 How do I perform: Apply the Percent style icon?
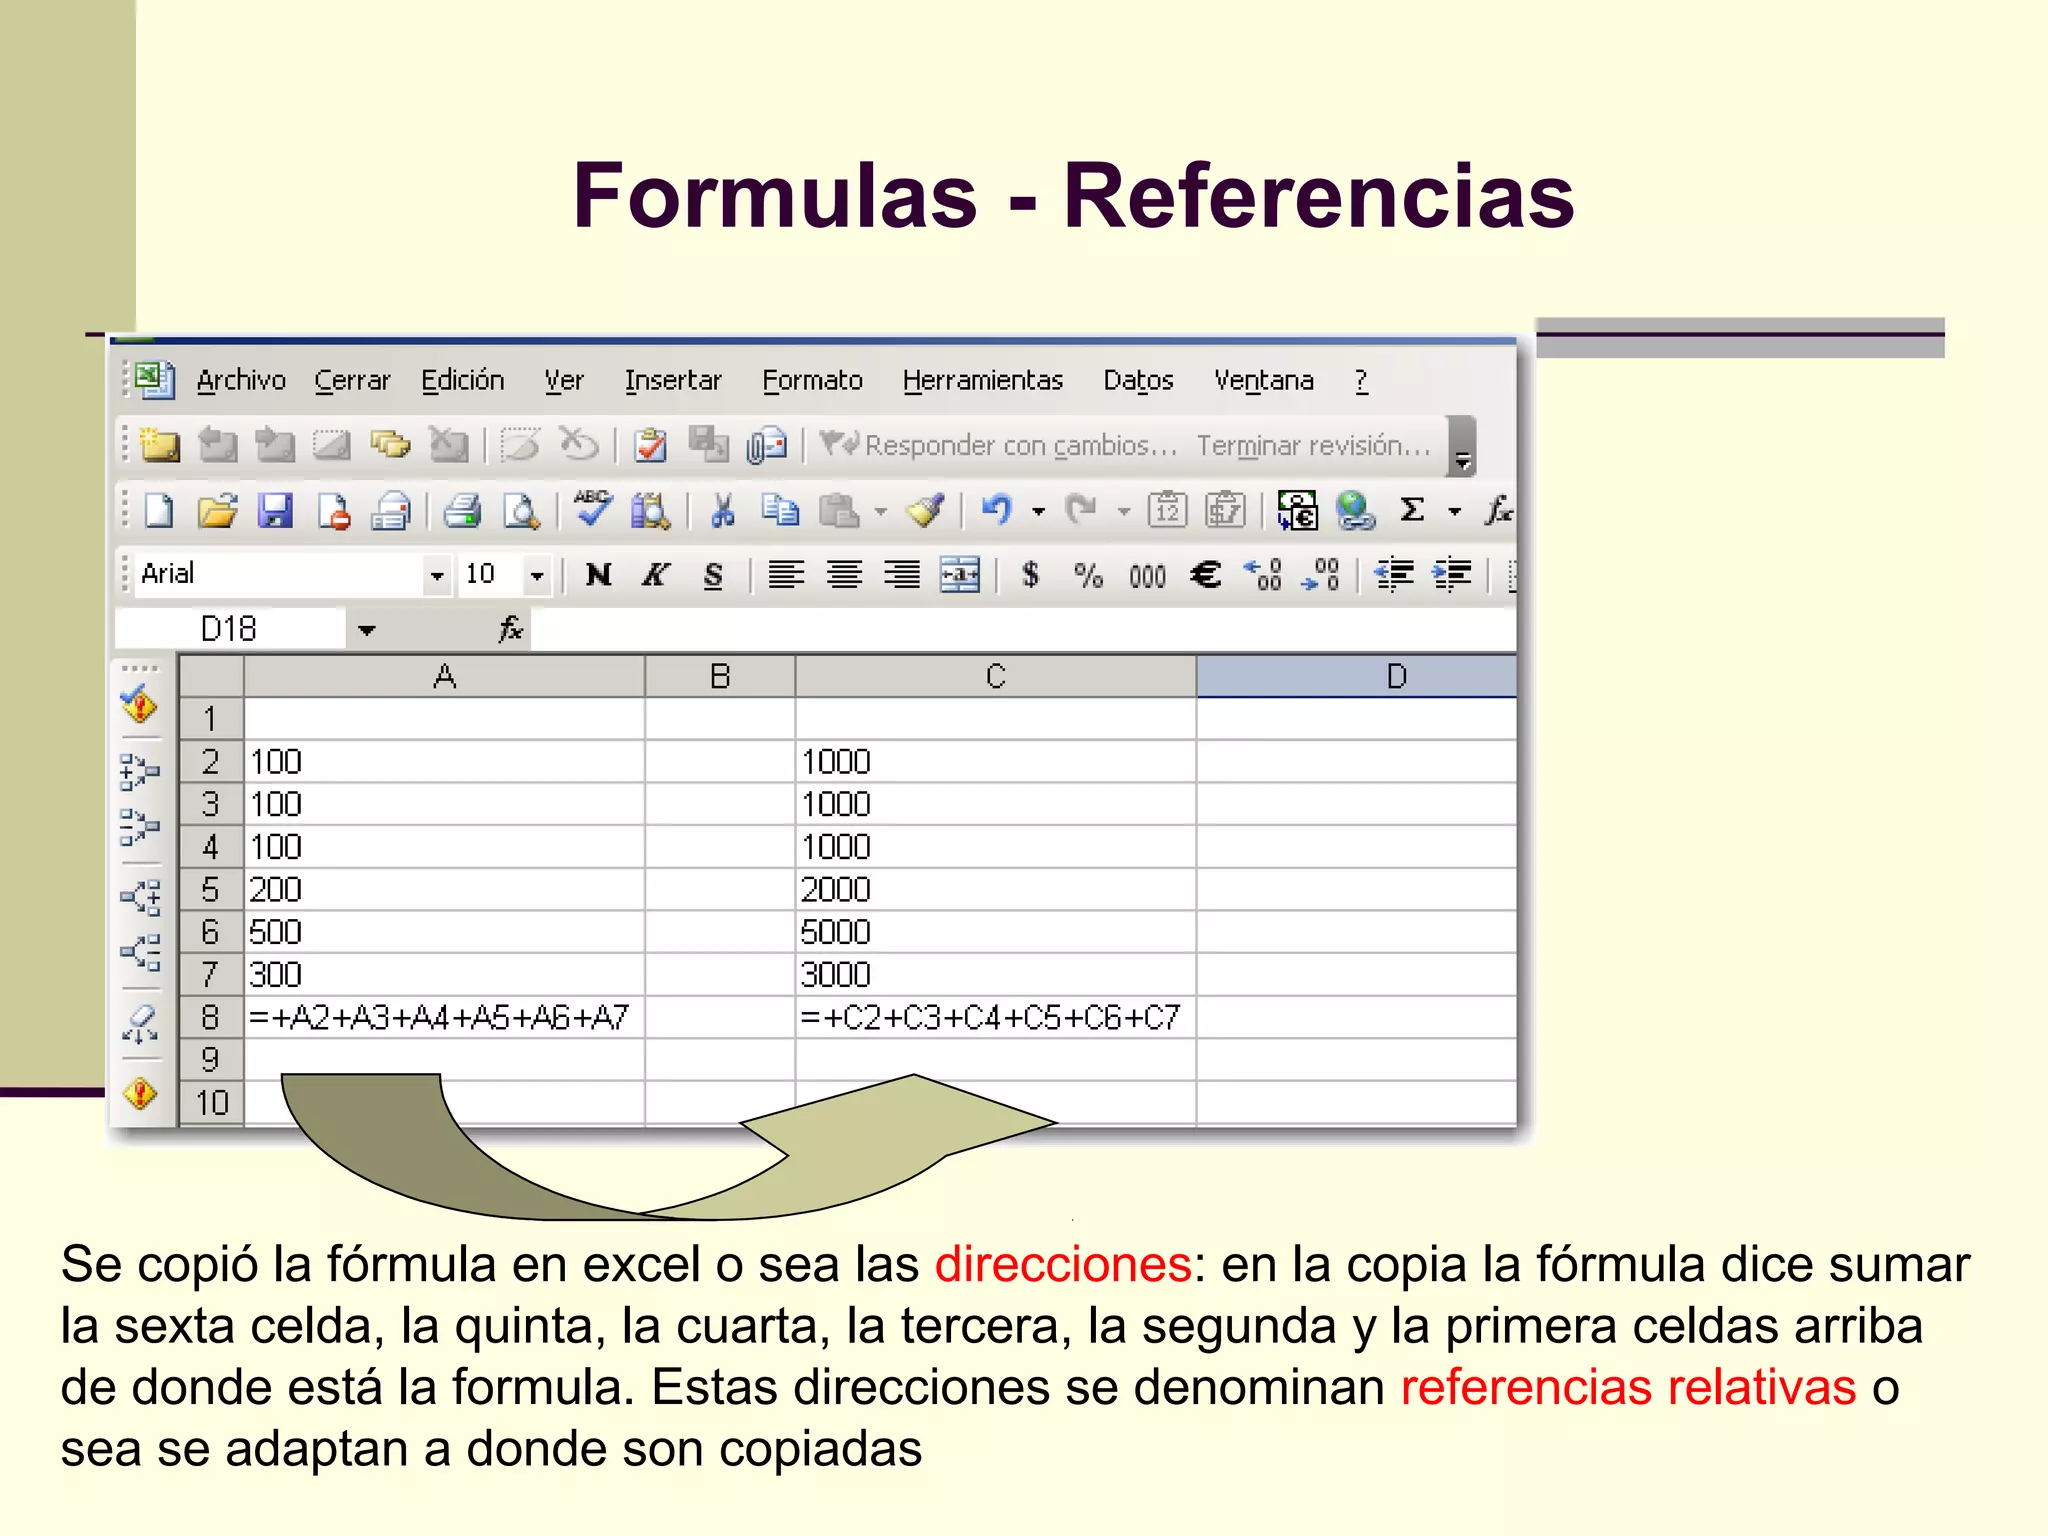(1088, 575)
